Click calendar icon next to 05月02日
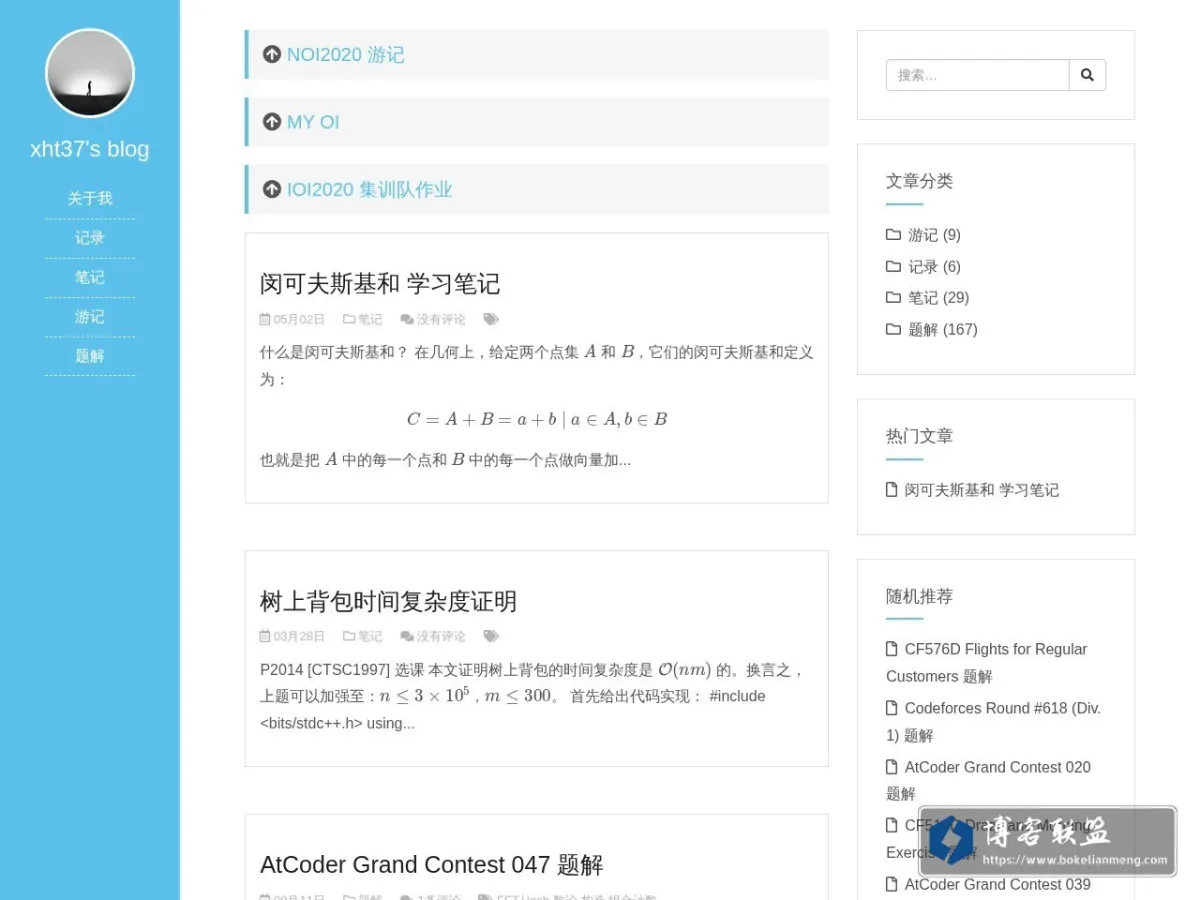 coord(265,319)
